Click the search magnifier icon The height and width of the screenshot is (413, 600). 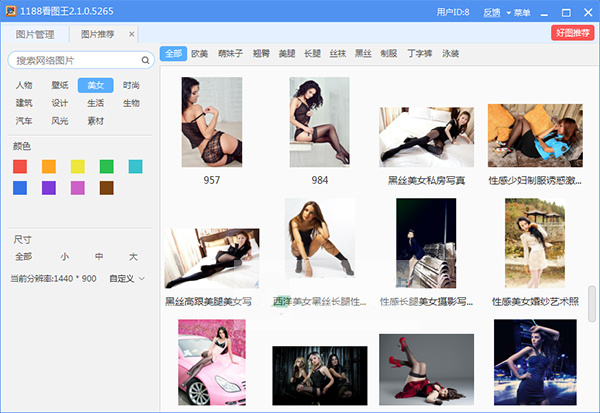(x=145, y=60)
